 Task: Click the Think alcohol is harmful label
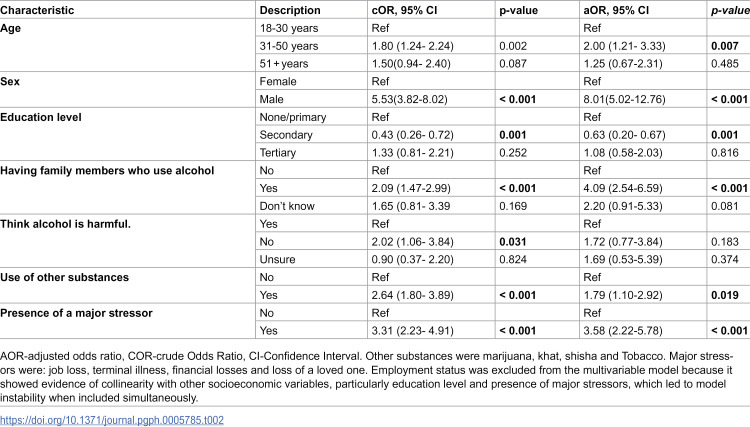click(x=66, y=224)
